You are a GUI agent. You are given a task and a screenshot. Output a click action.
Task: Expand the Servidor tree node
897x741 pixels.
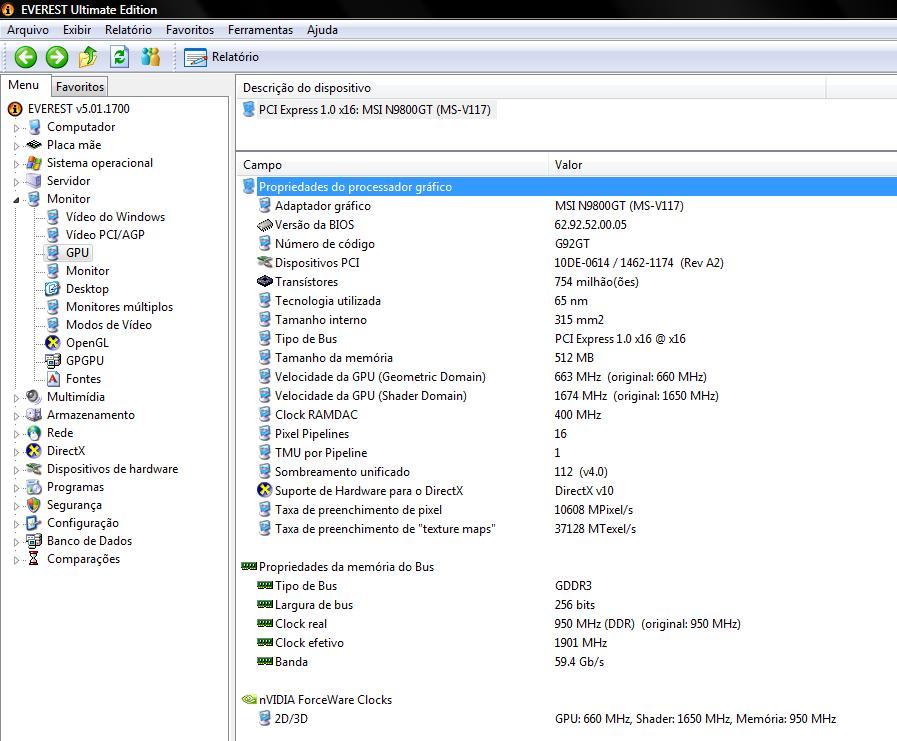[x=16, y=181]
